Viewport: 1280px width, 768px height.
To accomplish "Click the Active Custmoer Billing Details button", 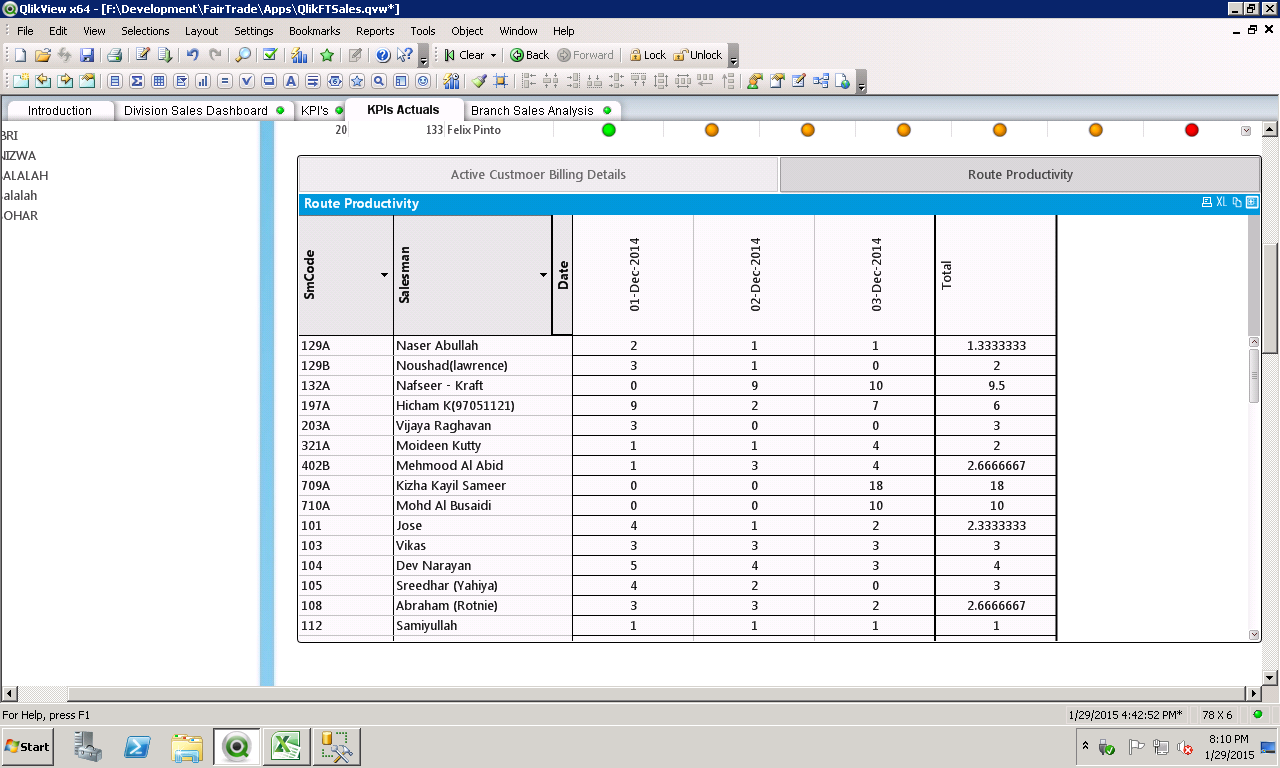I will (538, 174).
